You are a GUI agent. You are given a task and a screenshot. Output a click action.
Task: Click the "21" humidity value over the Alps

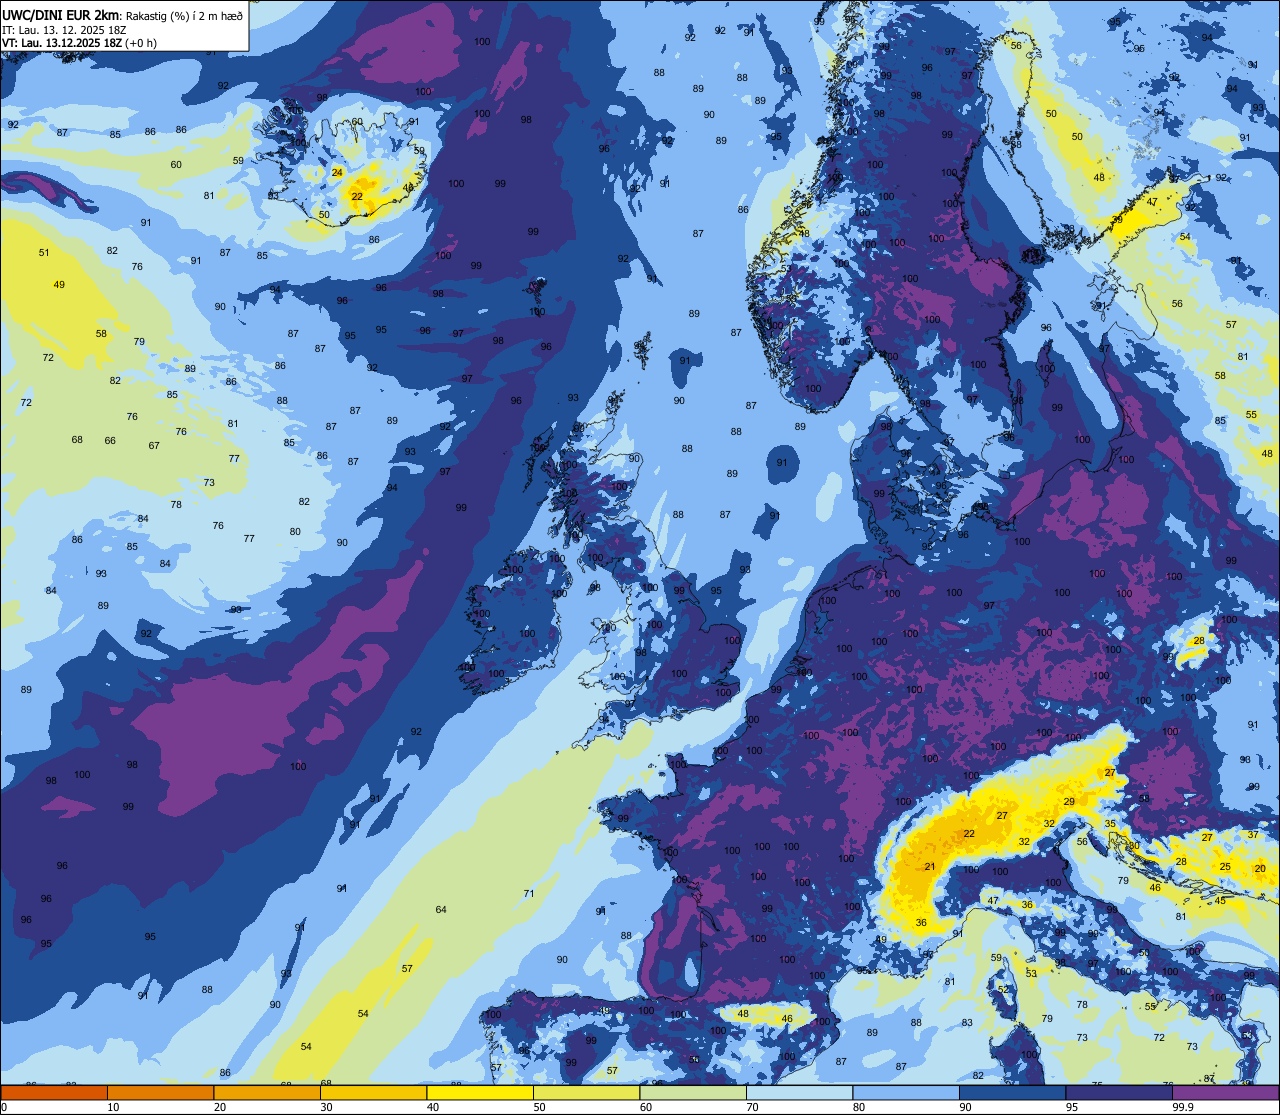tap(930, 866)
